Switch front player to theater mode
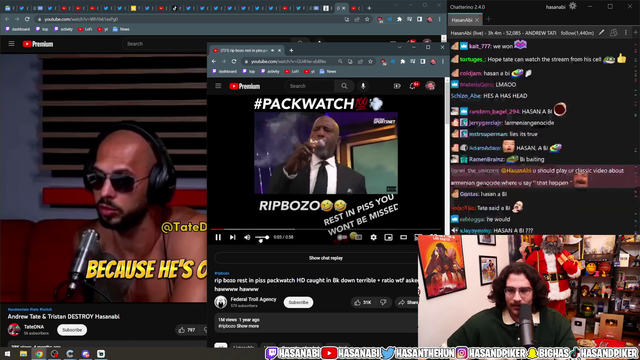 403,237
